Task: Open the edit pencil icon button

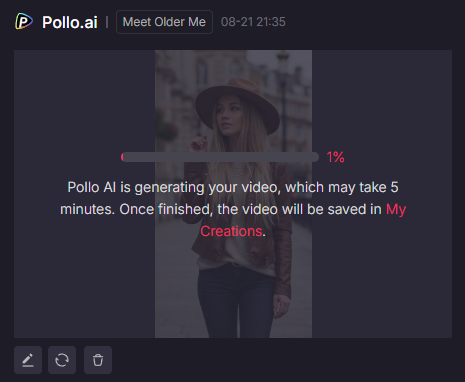Action: click(x=28, y=360)
